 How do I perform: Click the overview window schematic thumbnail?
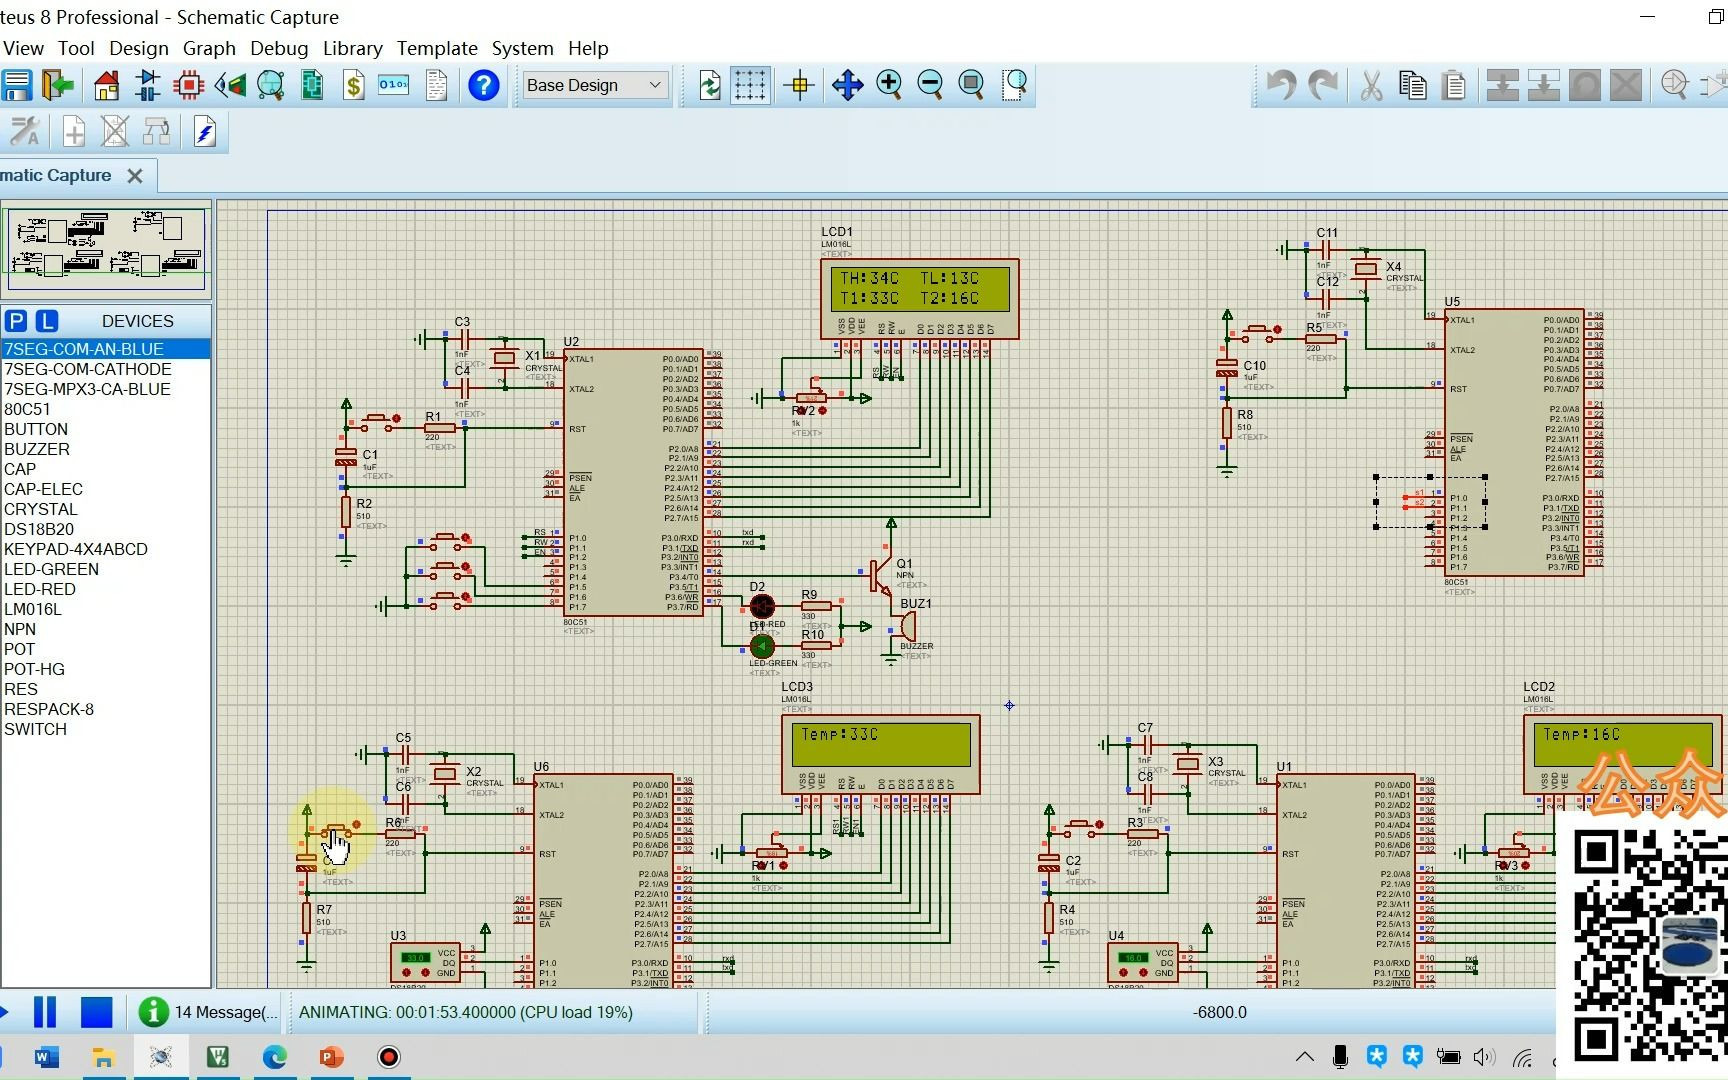[x=106, y=248]
